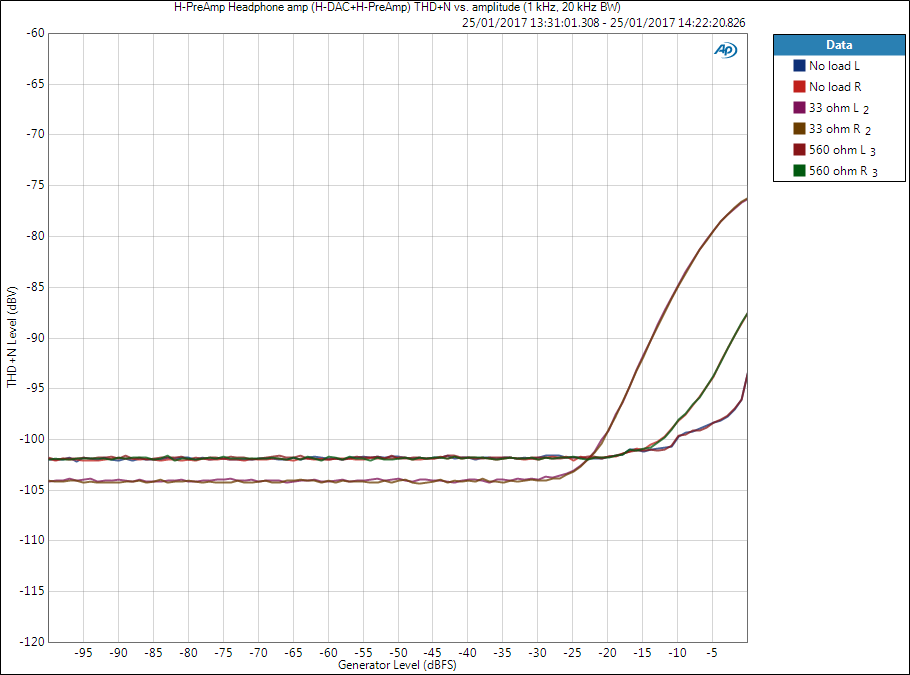Viewport: 910px width, 675px height.
Task: Click the No load L blue color swatch
Action: pyautogui.click(x=799, y=66)
